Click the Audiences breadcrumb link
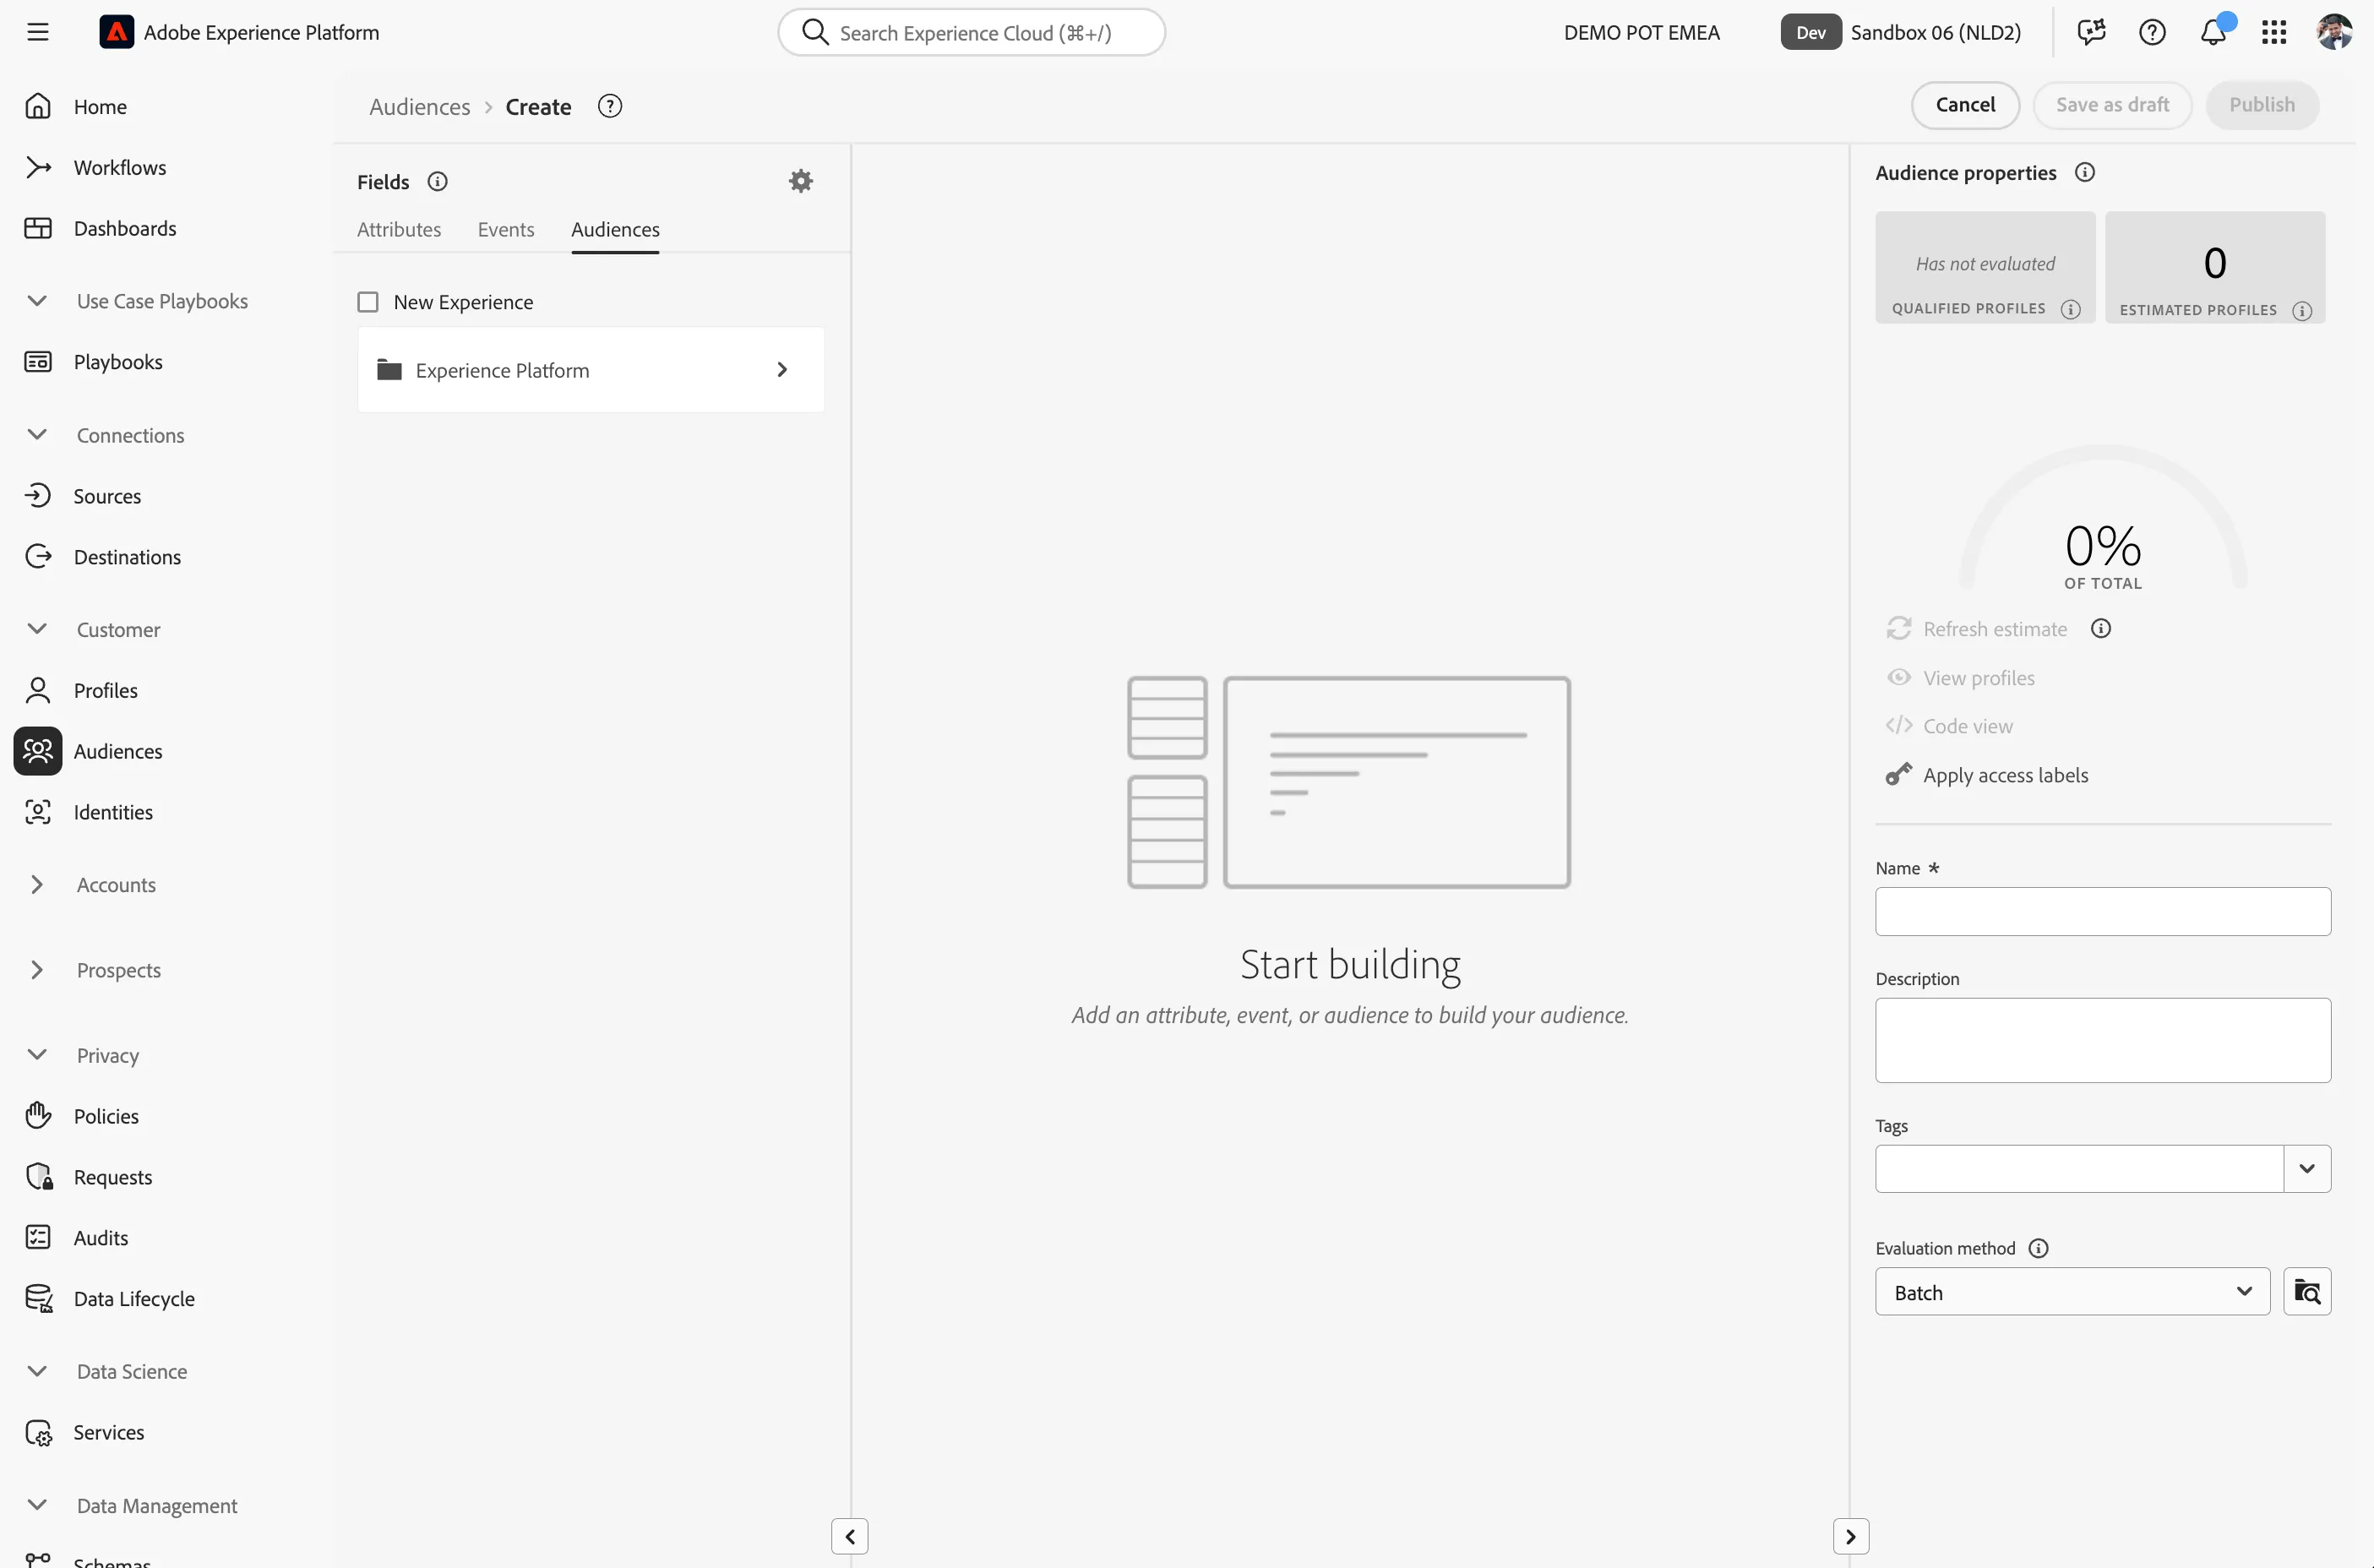2374x1568 pixels. tap(420, 106)
